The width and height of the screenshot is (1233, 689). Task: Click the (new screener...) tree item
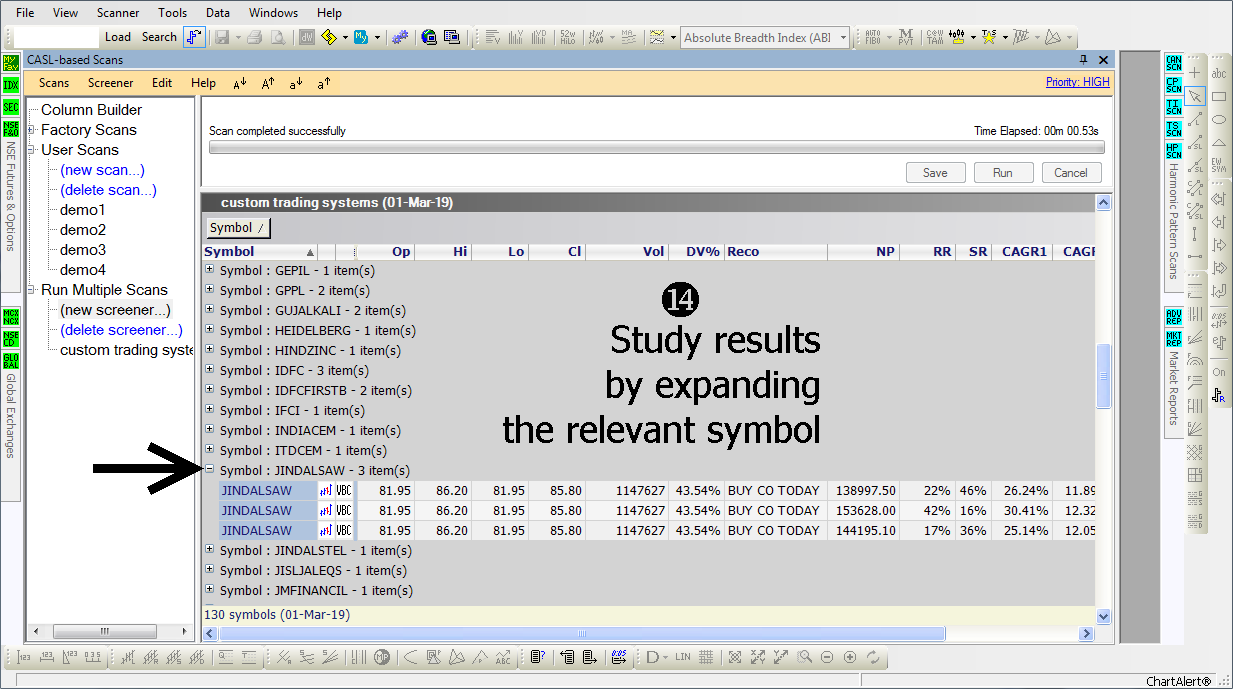coord(115,310)
